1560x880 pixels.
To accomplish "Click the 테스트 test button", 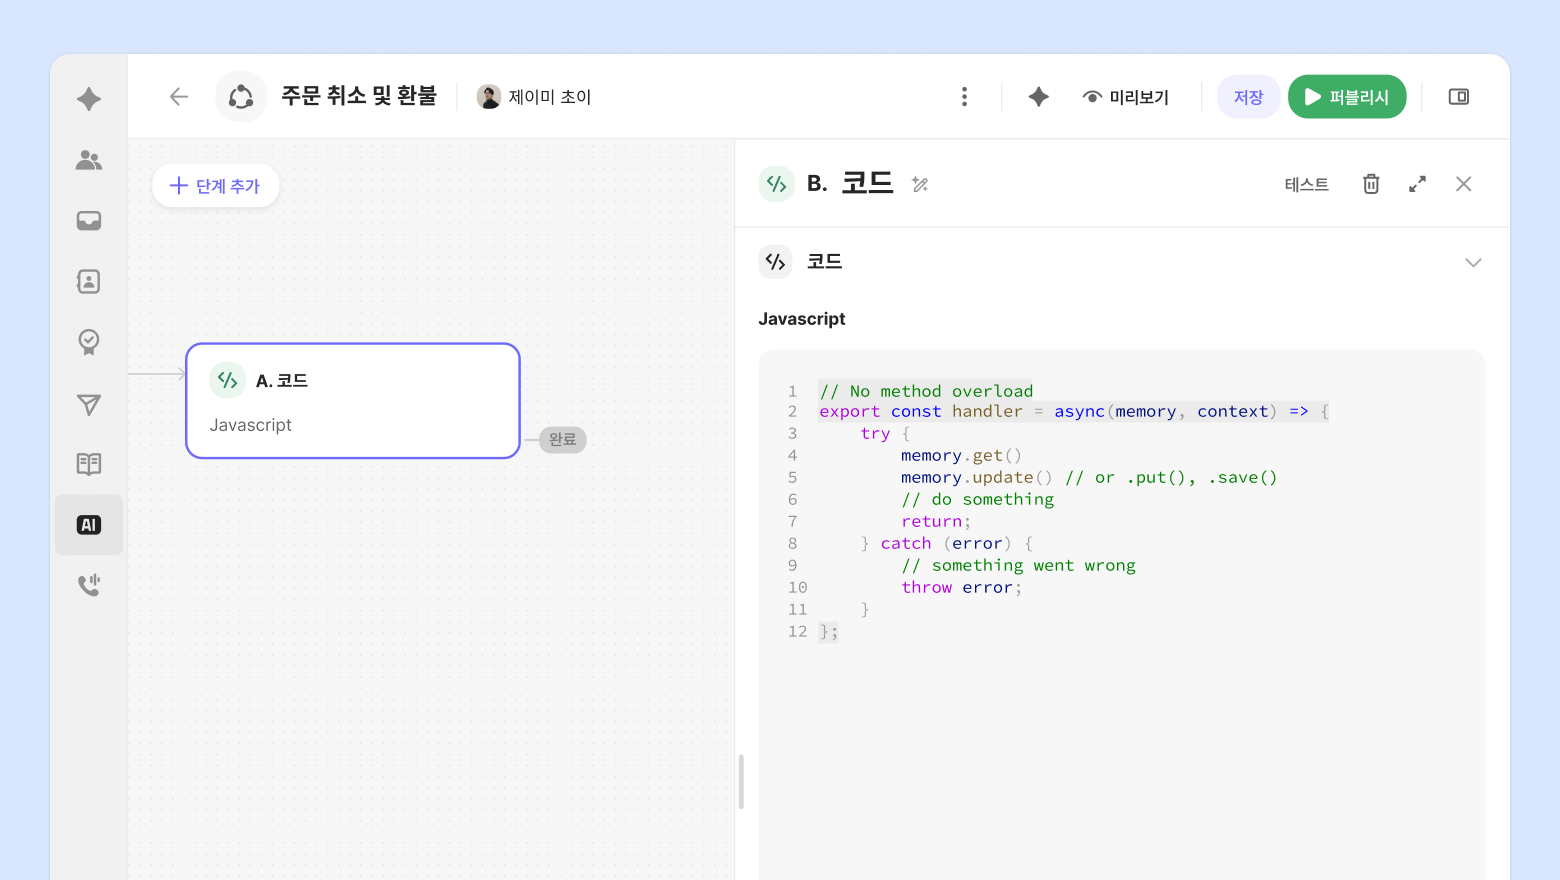I will pyautogui.click(x=1306, y=184).
